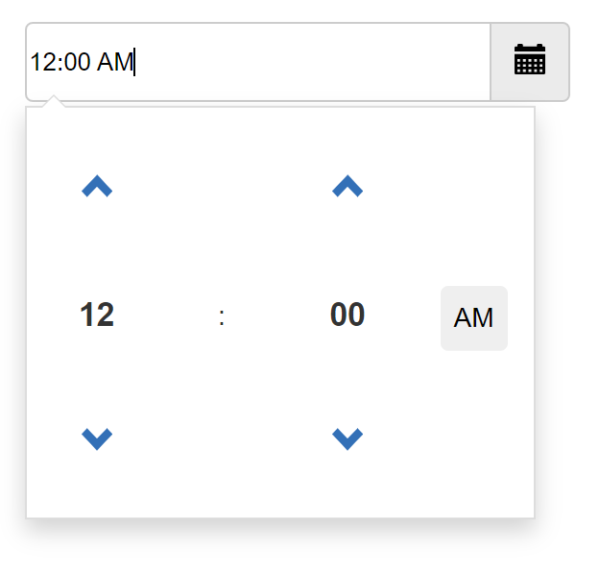This screenshot has height=569, width=599.
Task: Lower minute 00 using its down arrow
Action: click(x=347, y=439)
